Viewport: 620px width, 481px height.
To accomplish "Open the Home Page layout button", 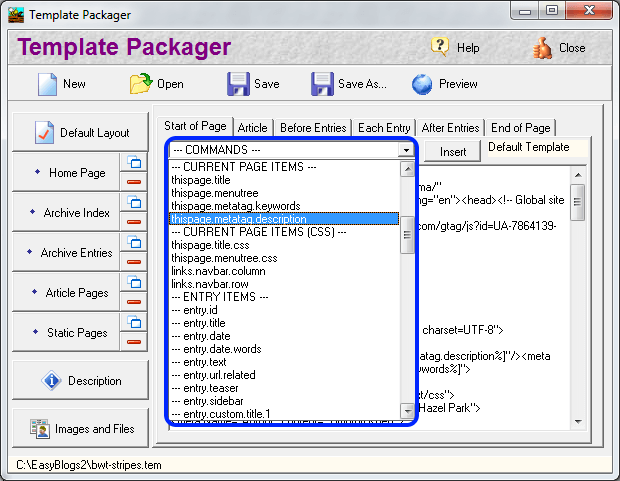I will (66, 172).
